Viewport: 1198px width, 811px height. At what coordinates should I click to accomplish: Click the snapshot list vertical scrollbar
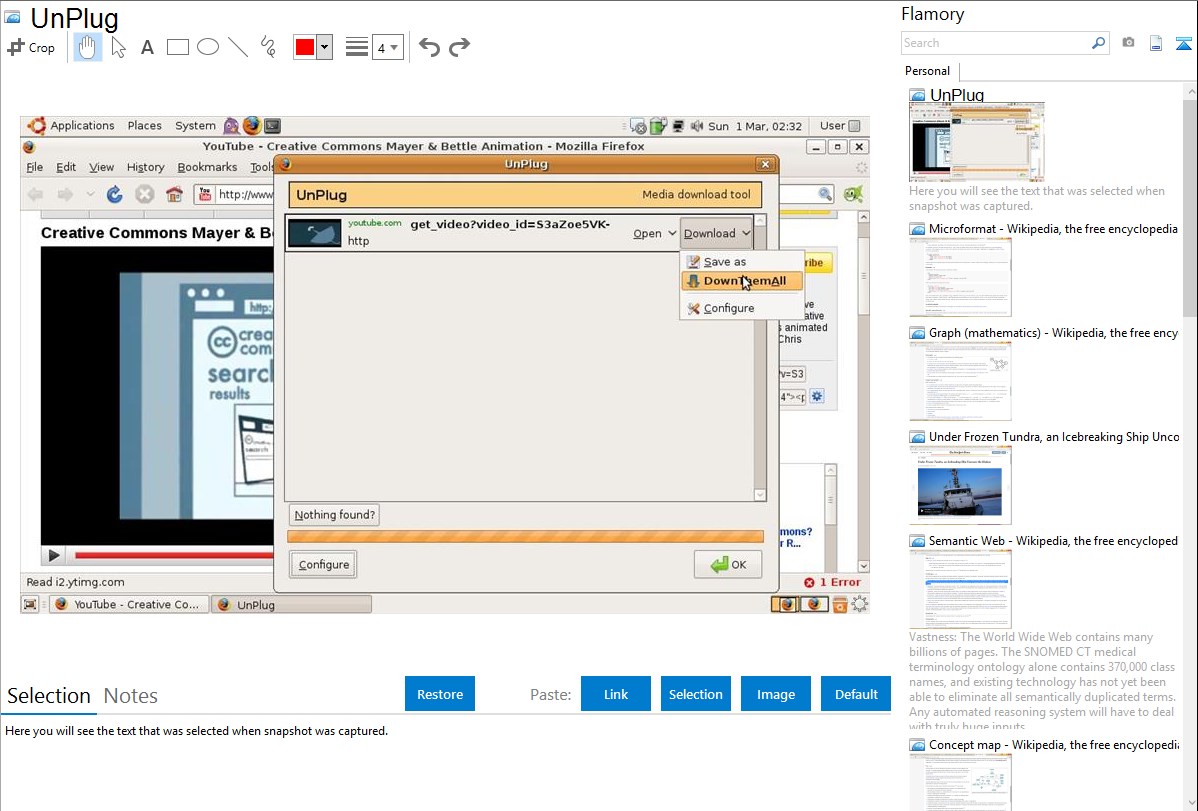point(1190,206)
